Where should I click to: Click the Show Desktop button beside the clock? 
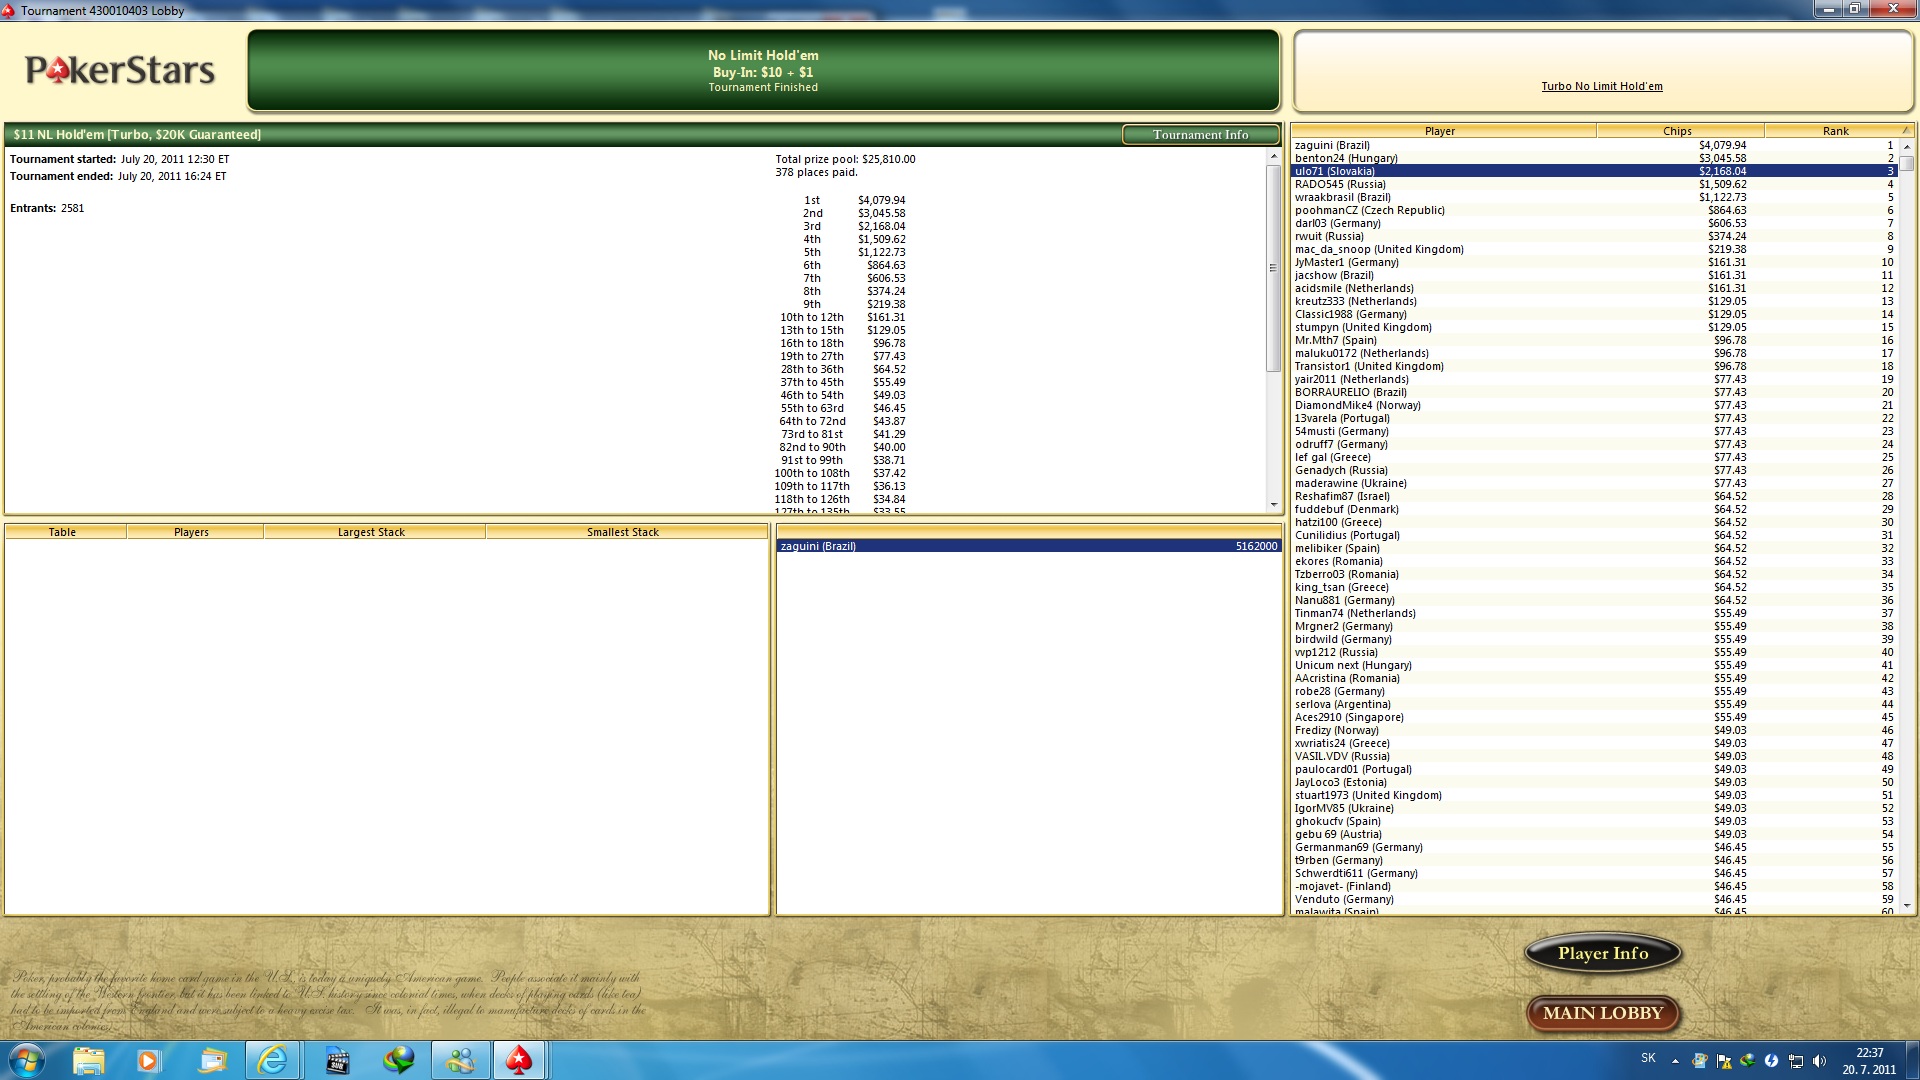[1913, 1060]
